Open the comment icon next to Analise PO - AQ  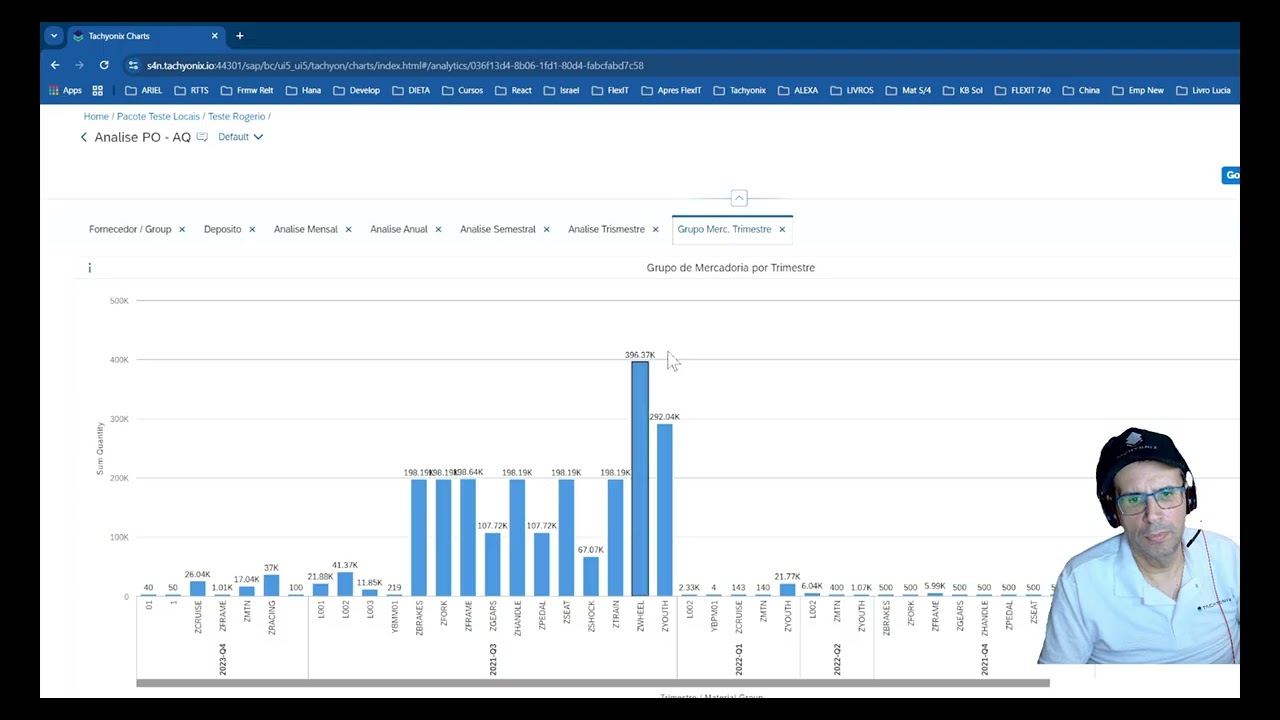(202, 137)
